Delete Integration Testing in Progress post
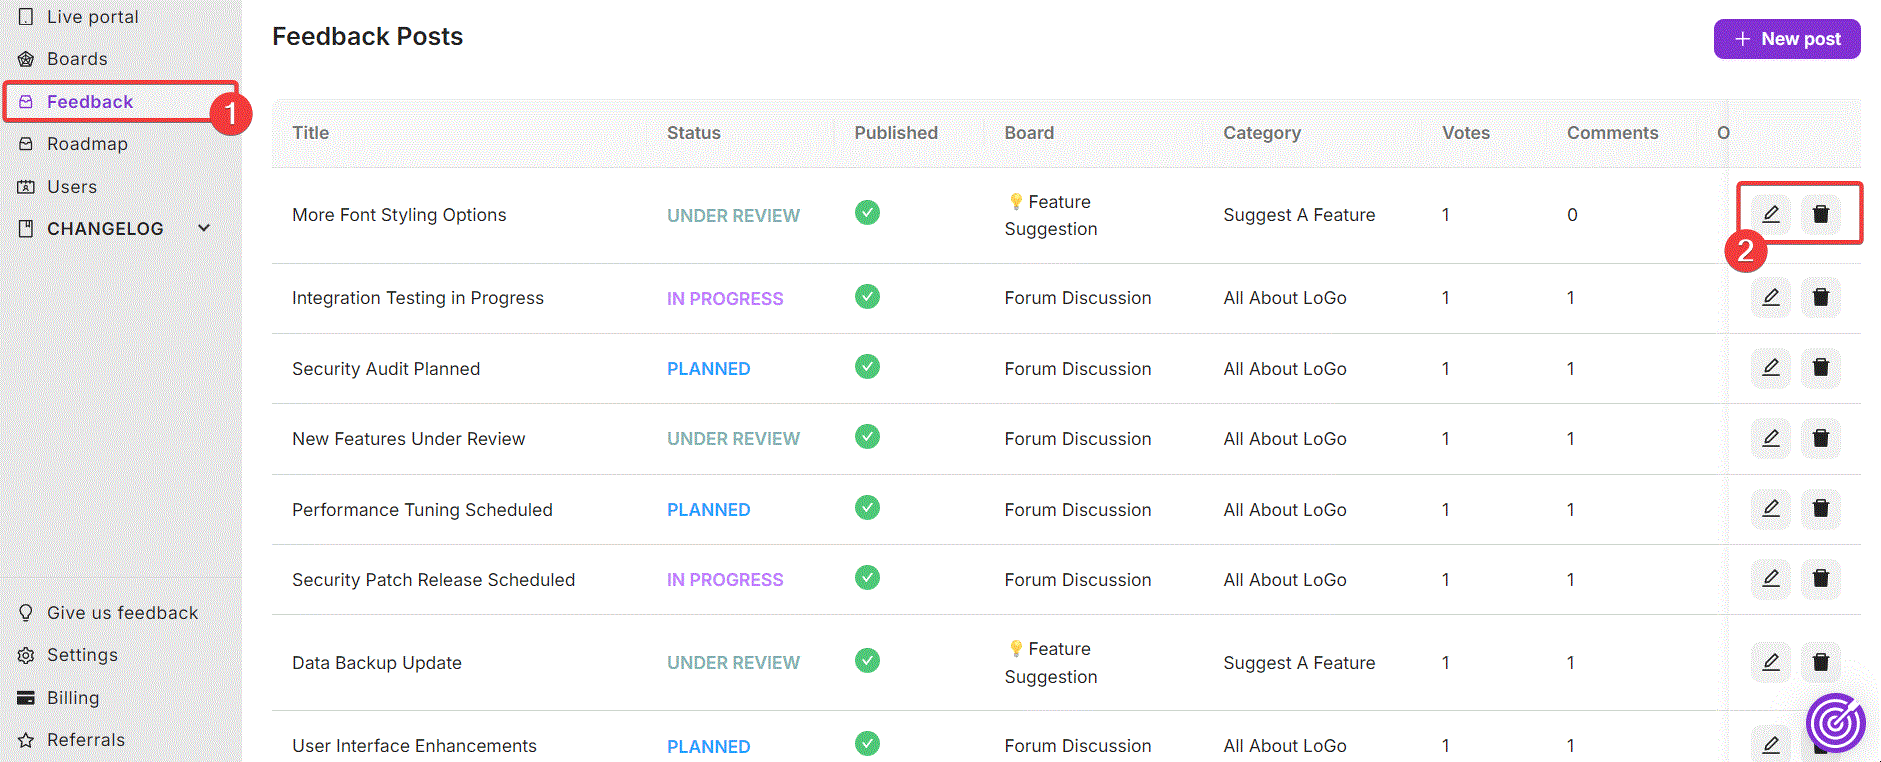The width and height of the screenshot is (1881, 762). coord(1820,297)
